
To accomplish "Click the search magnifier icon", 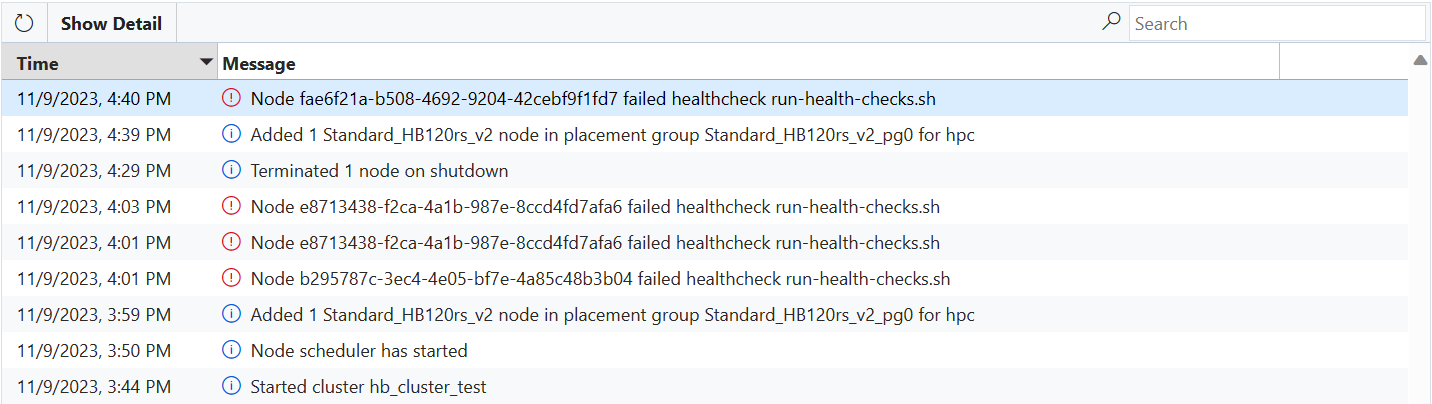I will (x=1111, y=21).
